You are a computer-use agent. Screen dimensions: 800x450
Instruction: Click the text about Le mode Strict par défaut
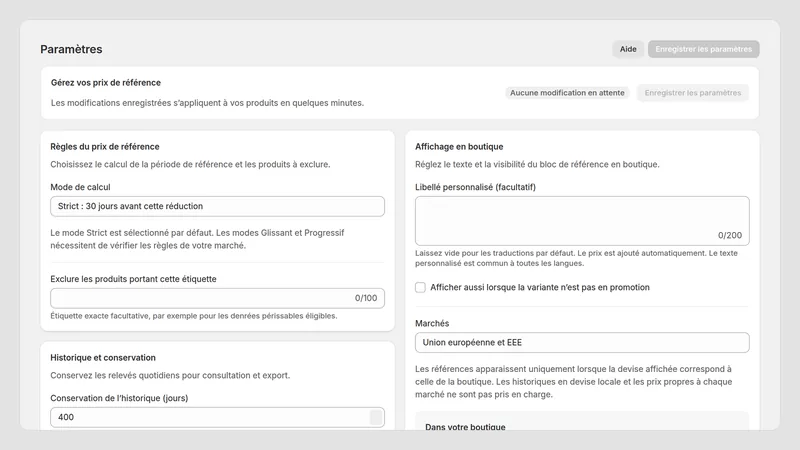pos(197,239)
